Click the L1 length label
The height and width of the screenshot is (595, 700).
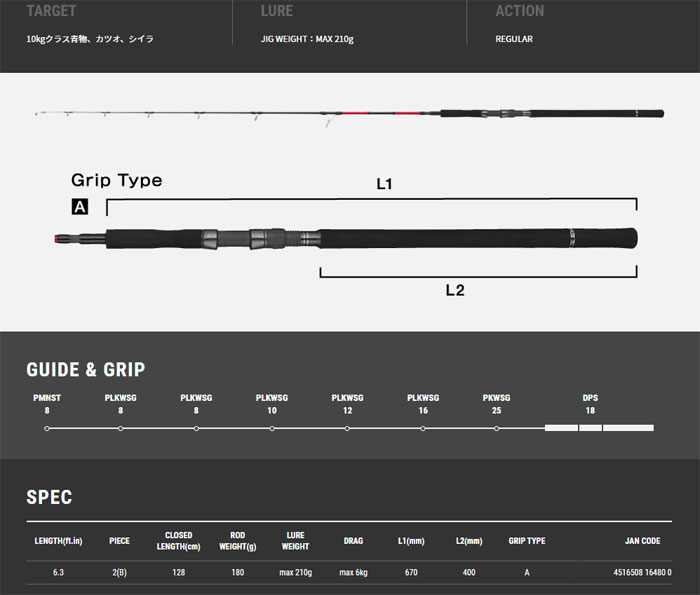(385, 184)
